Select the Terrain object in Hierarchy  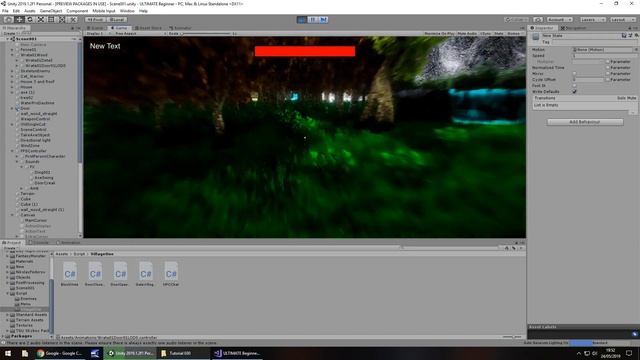click(x=28, y=194)
